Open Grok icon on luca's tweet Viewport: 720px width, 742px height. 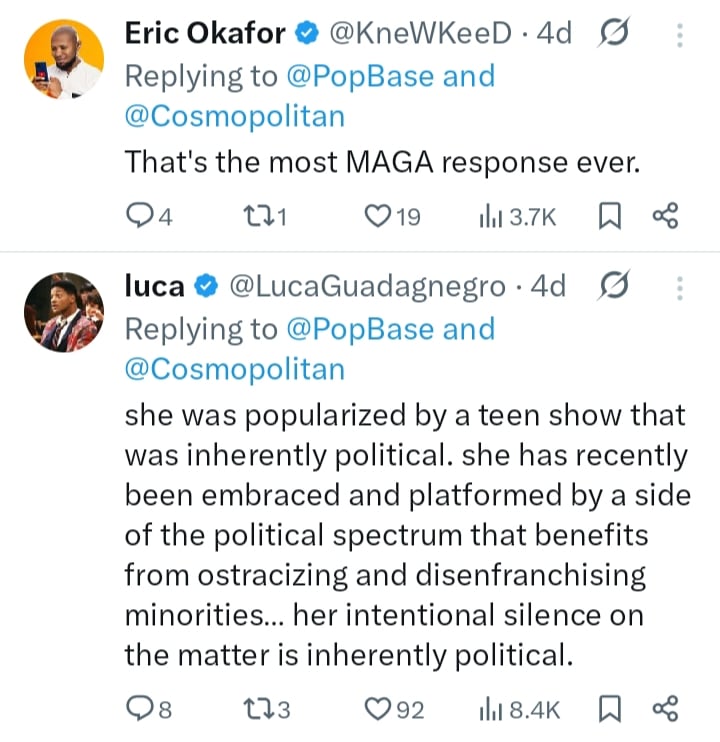coord(610,286)
